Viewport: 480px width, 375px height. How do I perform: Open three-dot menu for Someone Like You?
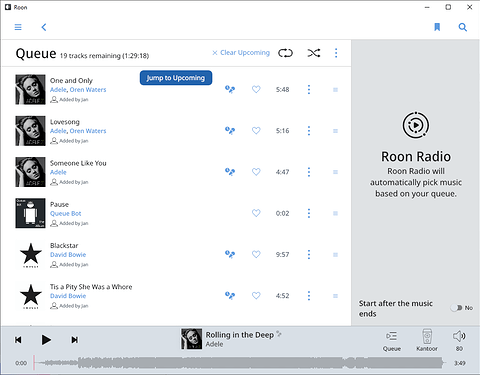[x=309, y=172]
